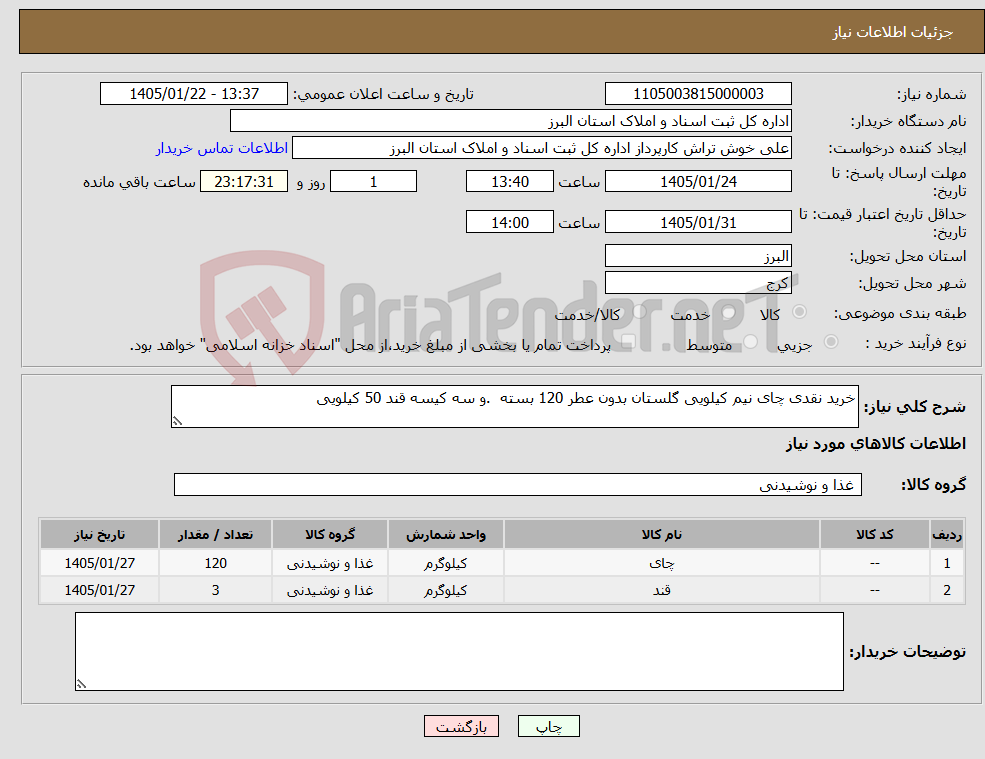This screenshot has height=759, width=985.
Task: Click the تاریخ نیاز column header
Action: coord(99,535)
